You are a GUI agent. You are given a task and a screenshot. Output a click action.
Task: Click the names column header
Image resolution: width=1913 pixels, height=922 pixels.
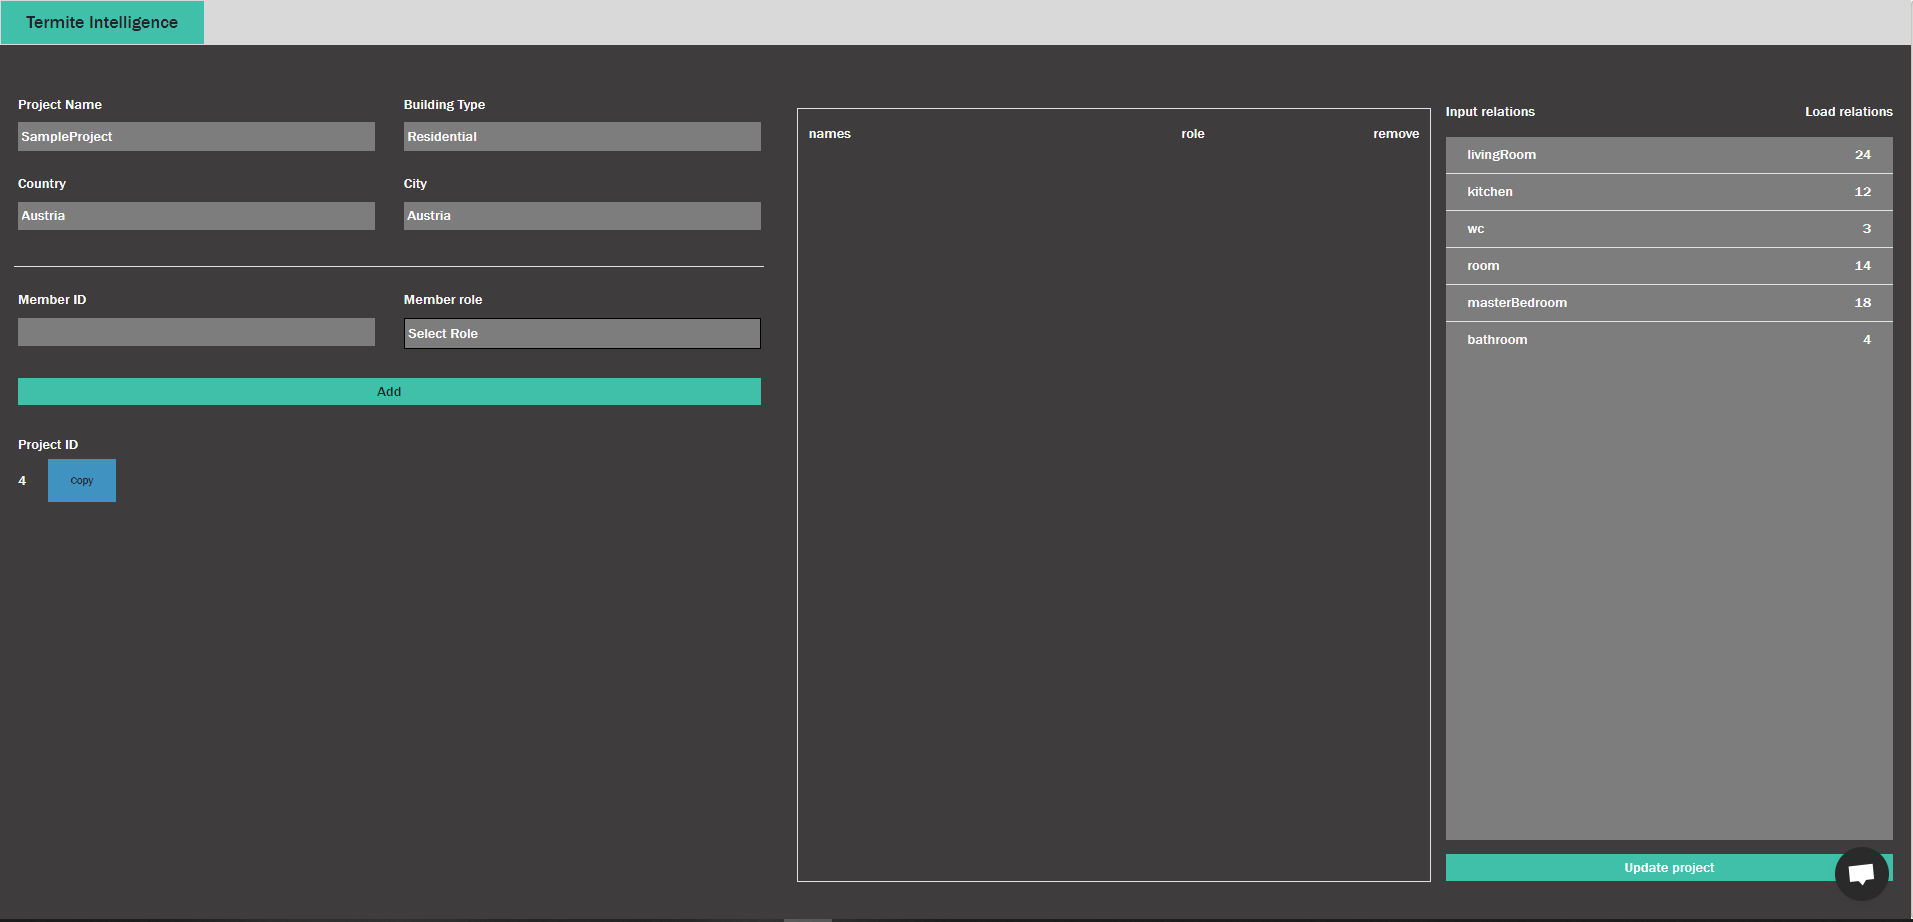pos(830,134)
